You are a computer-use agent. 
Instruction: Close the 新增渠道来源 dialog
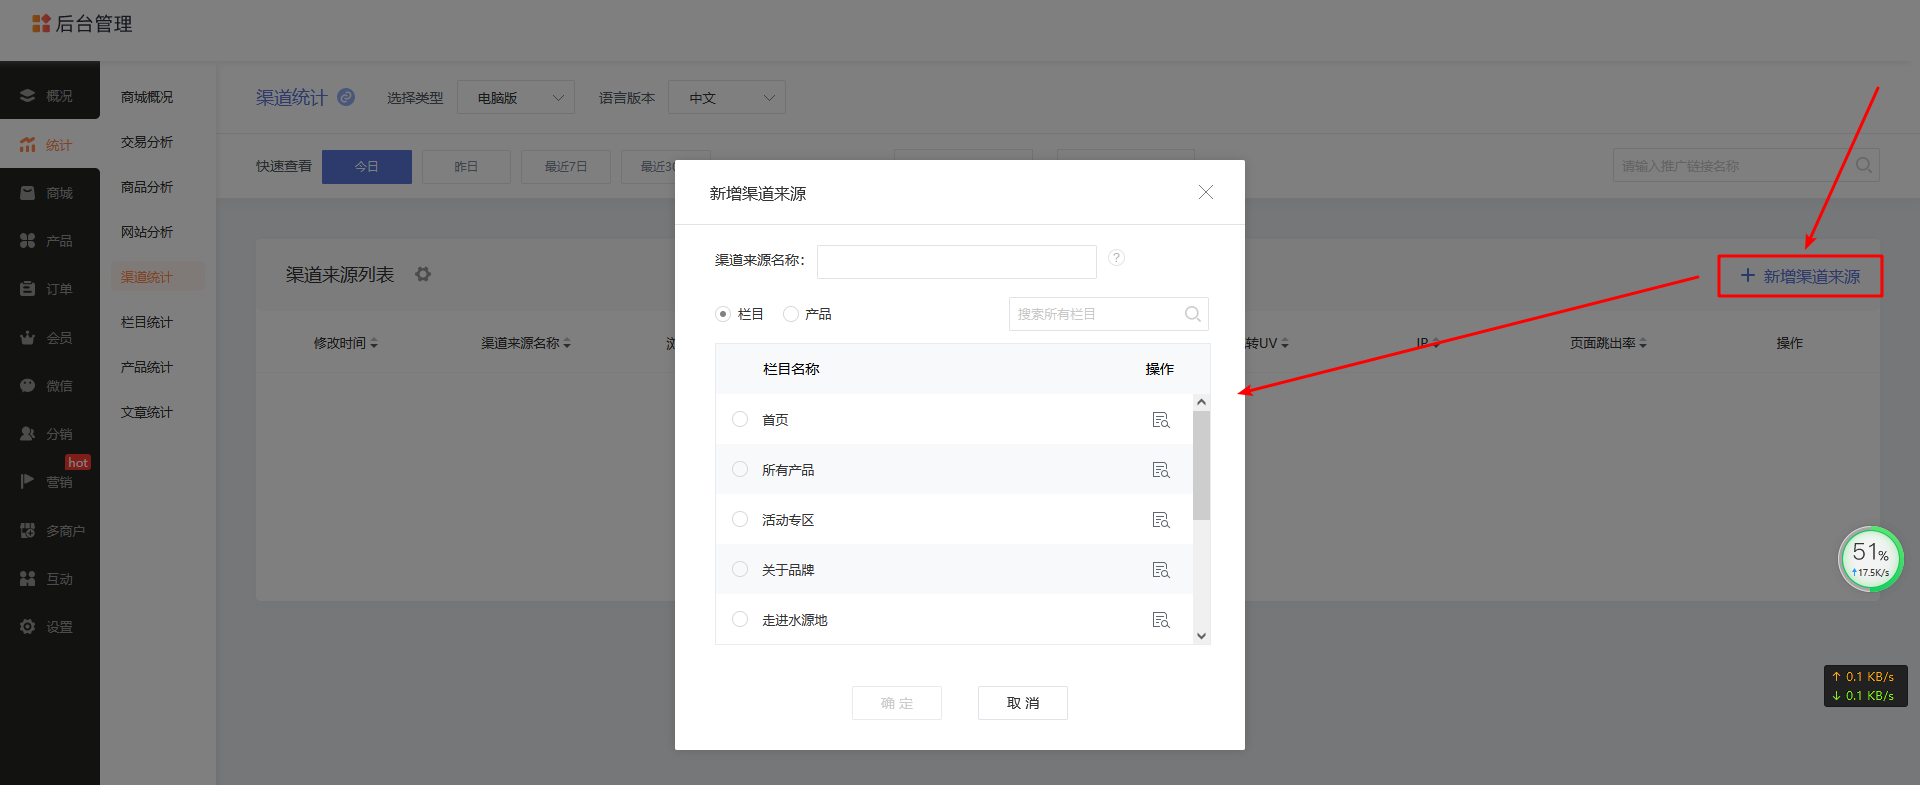[1206, 192]
